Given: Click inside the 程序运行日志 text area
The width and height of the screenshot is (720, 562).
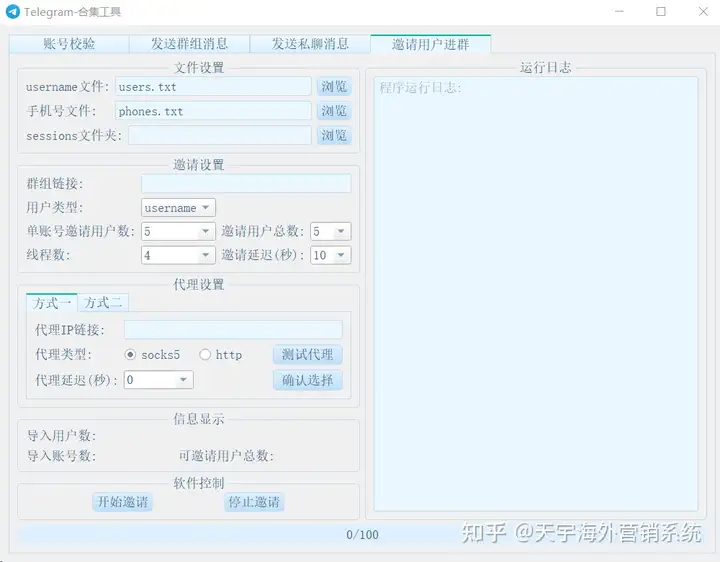Looking at the screenshot, I should [x=536, y=294].
